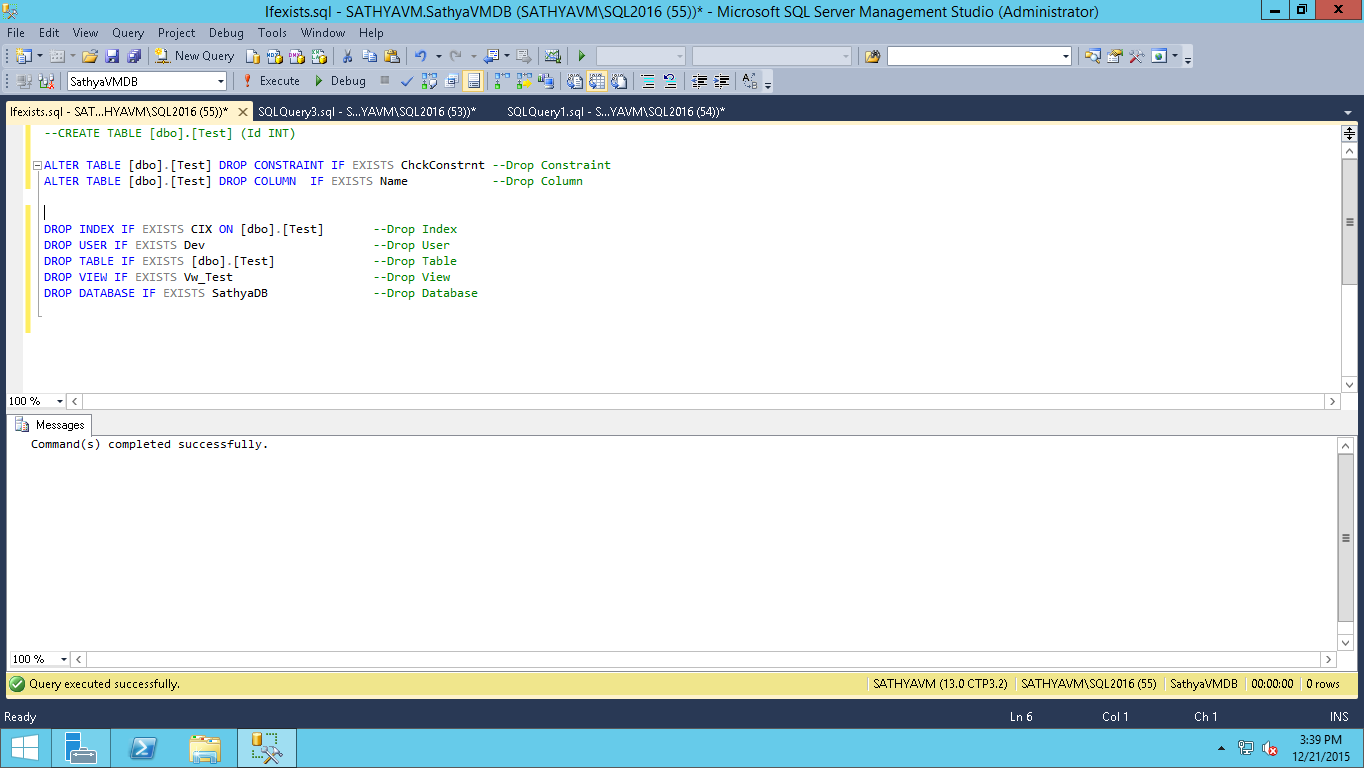Screen dimensions: 1364x768
Task: Uncomment the selected lines icon
Action: 669,81
